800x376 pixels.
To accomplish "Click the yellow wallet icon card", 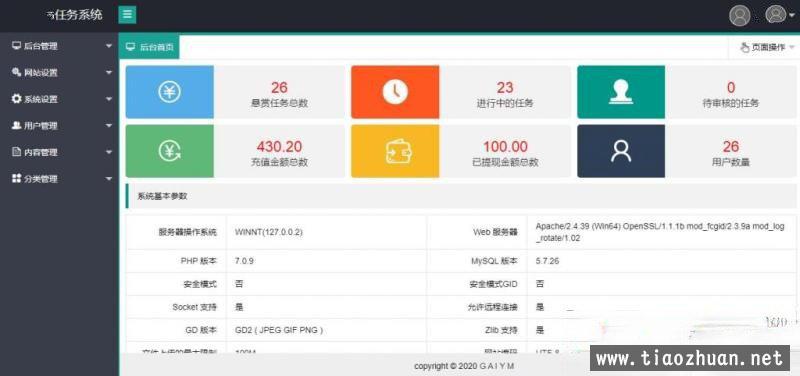I will tap(395, 151).
